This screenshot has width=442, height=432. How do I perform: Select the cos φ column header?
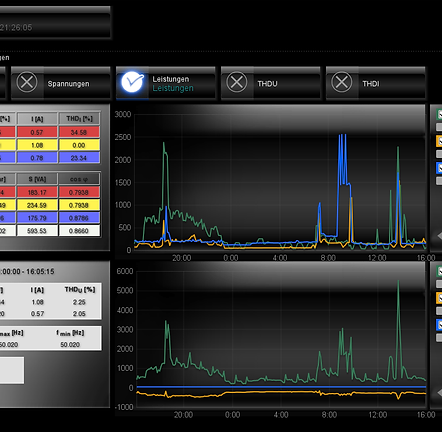(x=79, y=179)
